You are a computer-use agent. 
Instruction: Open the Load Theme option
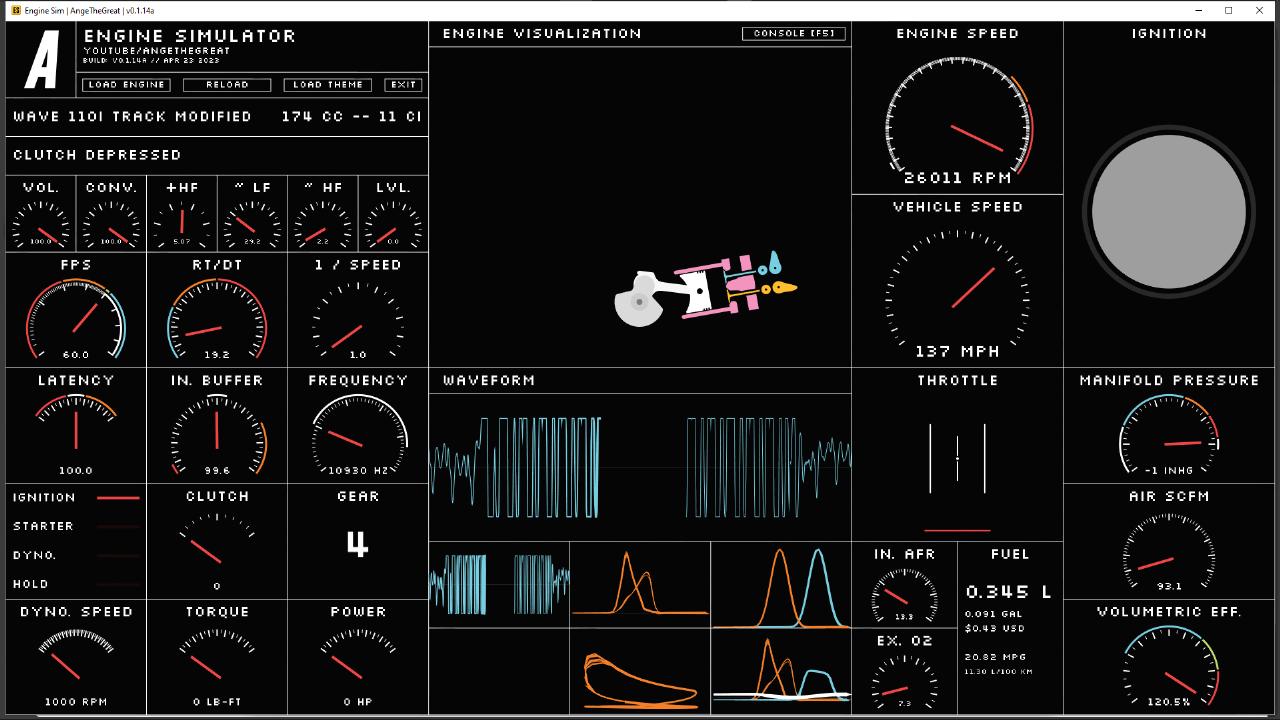click(x=328, y=85)
